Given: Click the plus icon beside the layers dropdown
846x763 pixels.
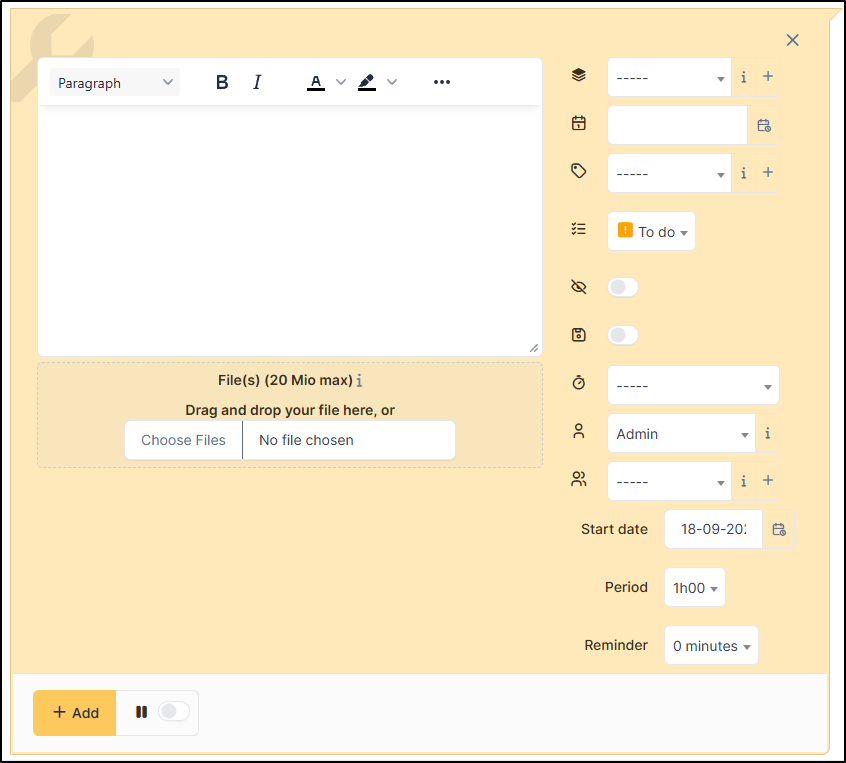Looking at the screenshot, I should tap(768, 77).
